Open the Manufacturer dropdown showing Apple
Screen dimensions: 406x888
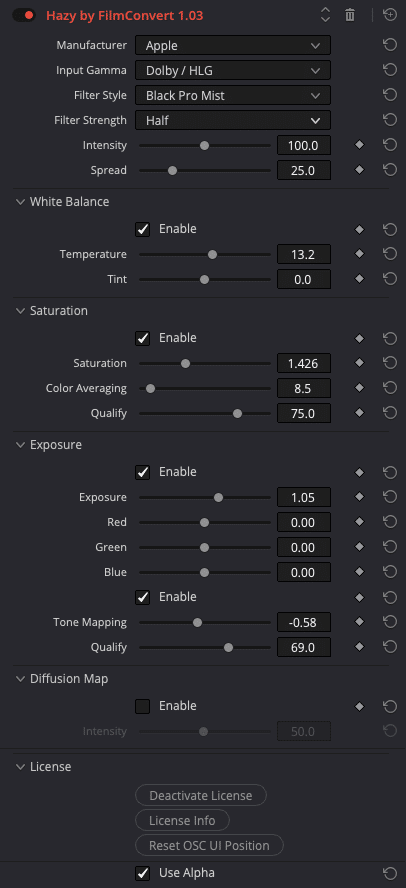tap(233, 46)
